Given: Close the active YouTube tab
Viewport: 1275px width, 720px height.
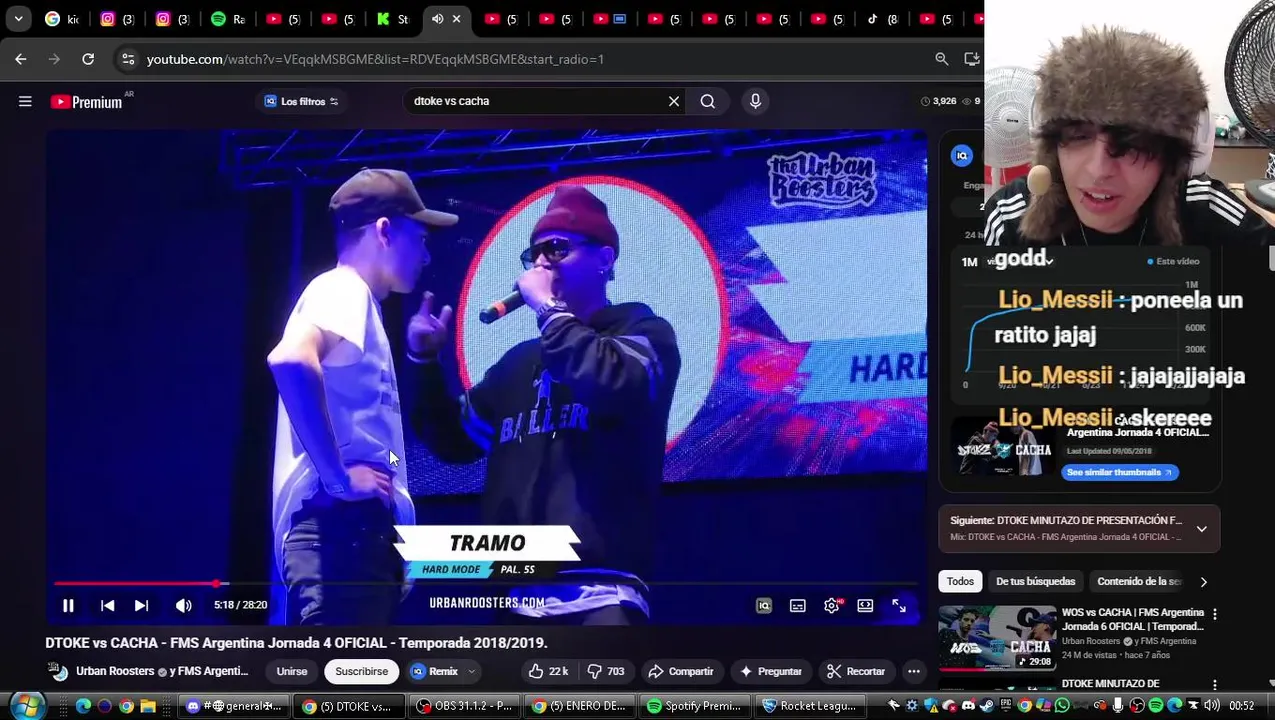Looking at the screenshot, I should coord(457,19).
